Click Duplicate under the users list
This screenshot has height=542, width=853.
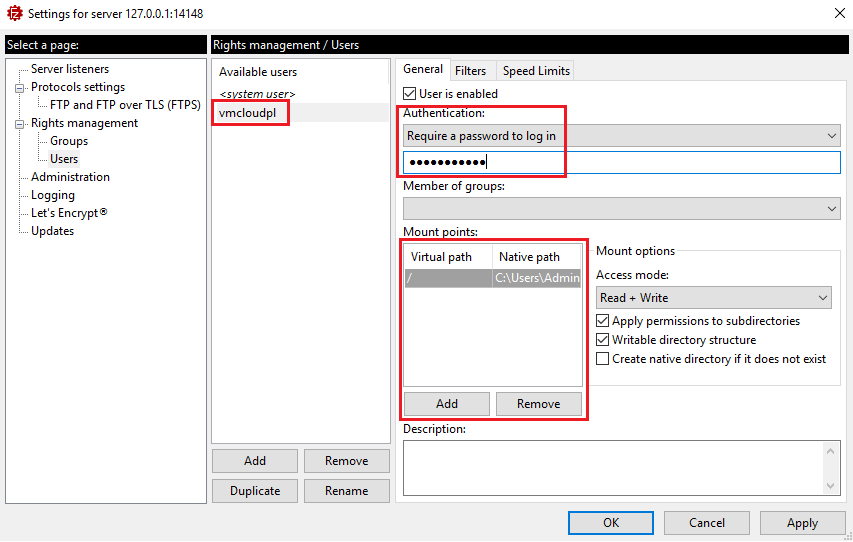click(x=255, y=491)
